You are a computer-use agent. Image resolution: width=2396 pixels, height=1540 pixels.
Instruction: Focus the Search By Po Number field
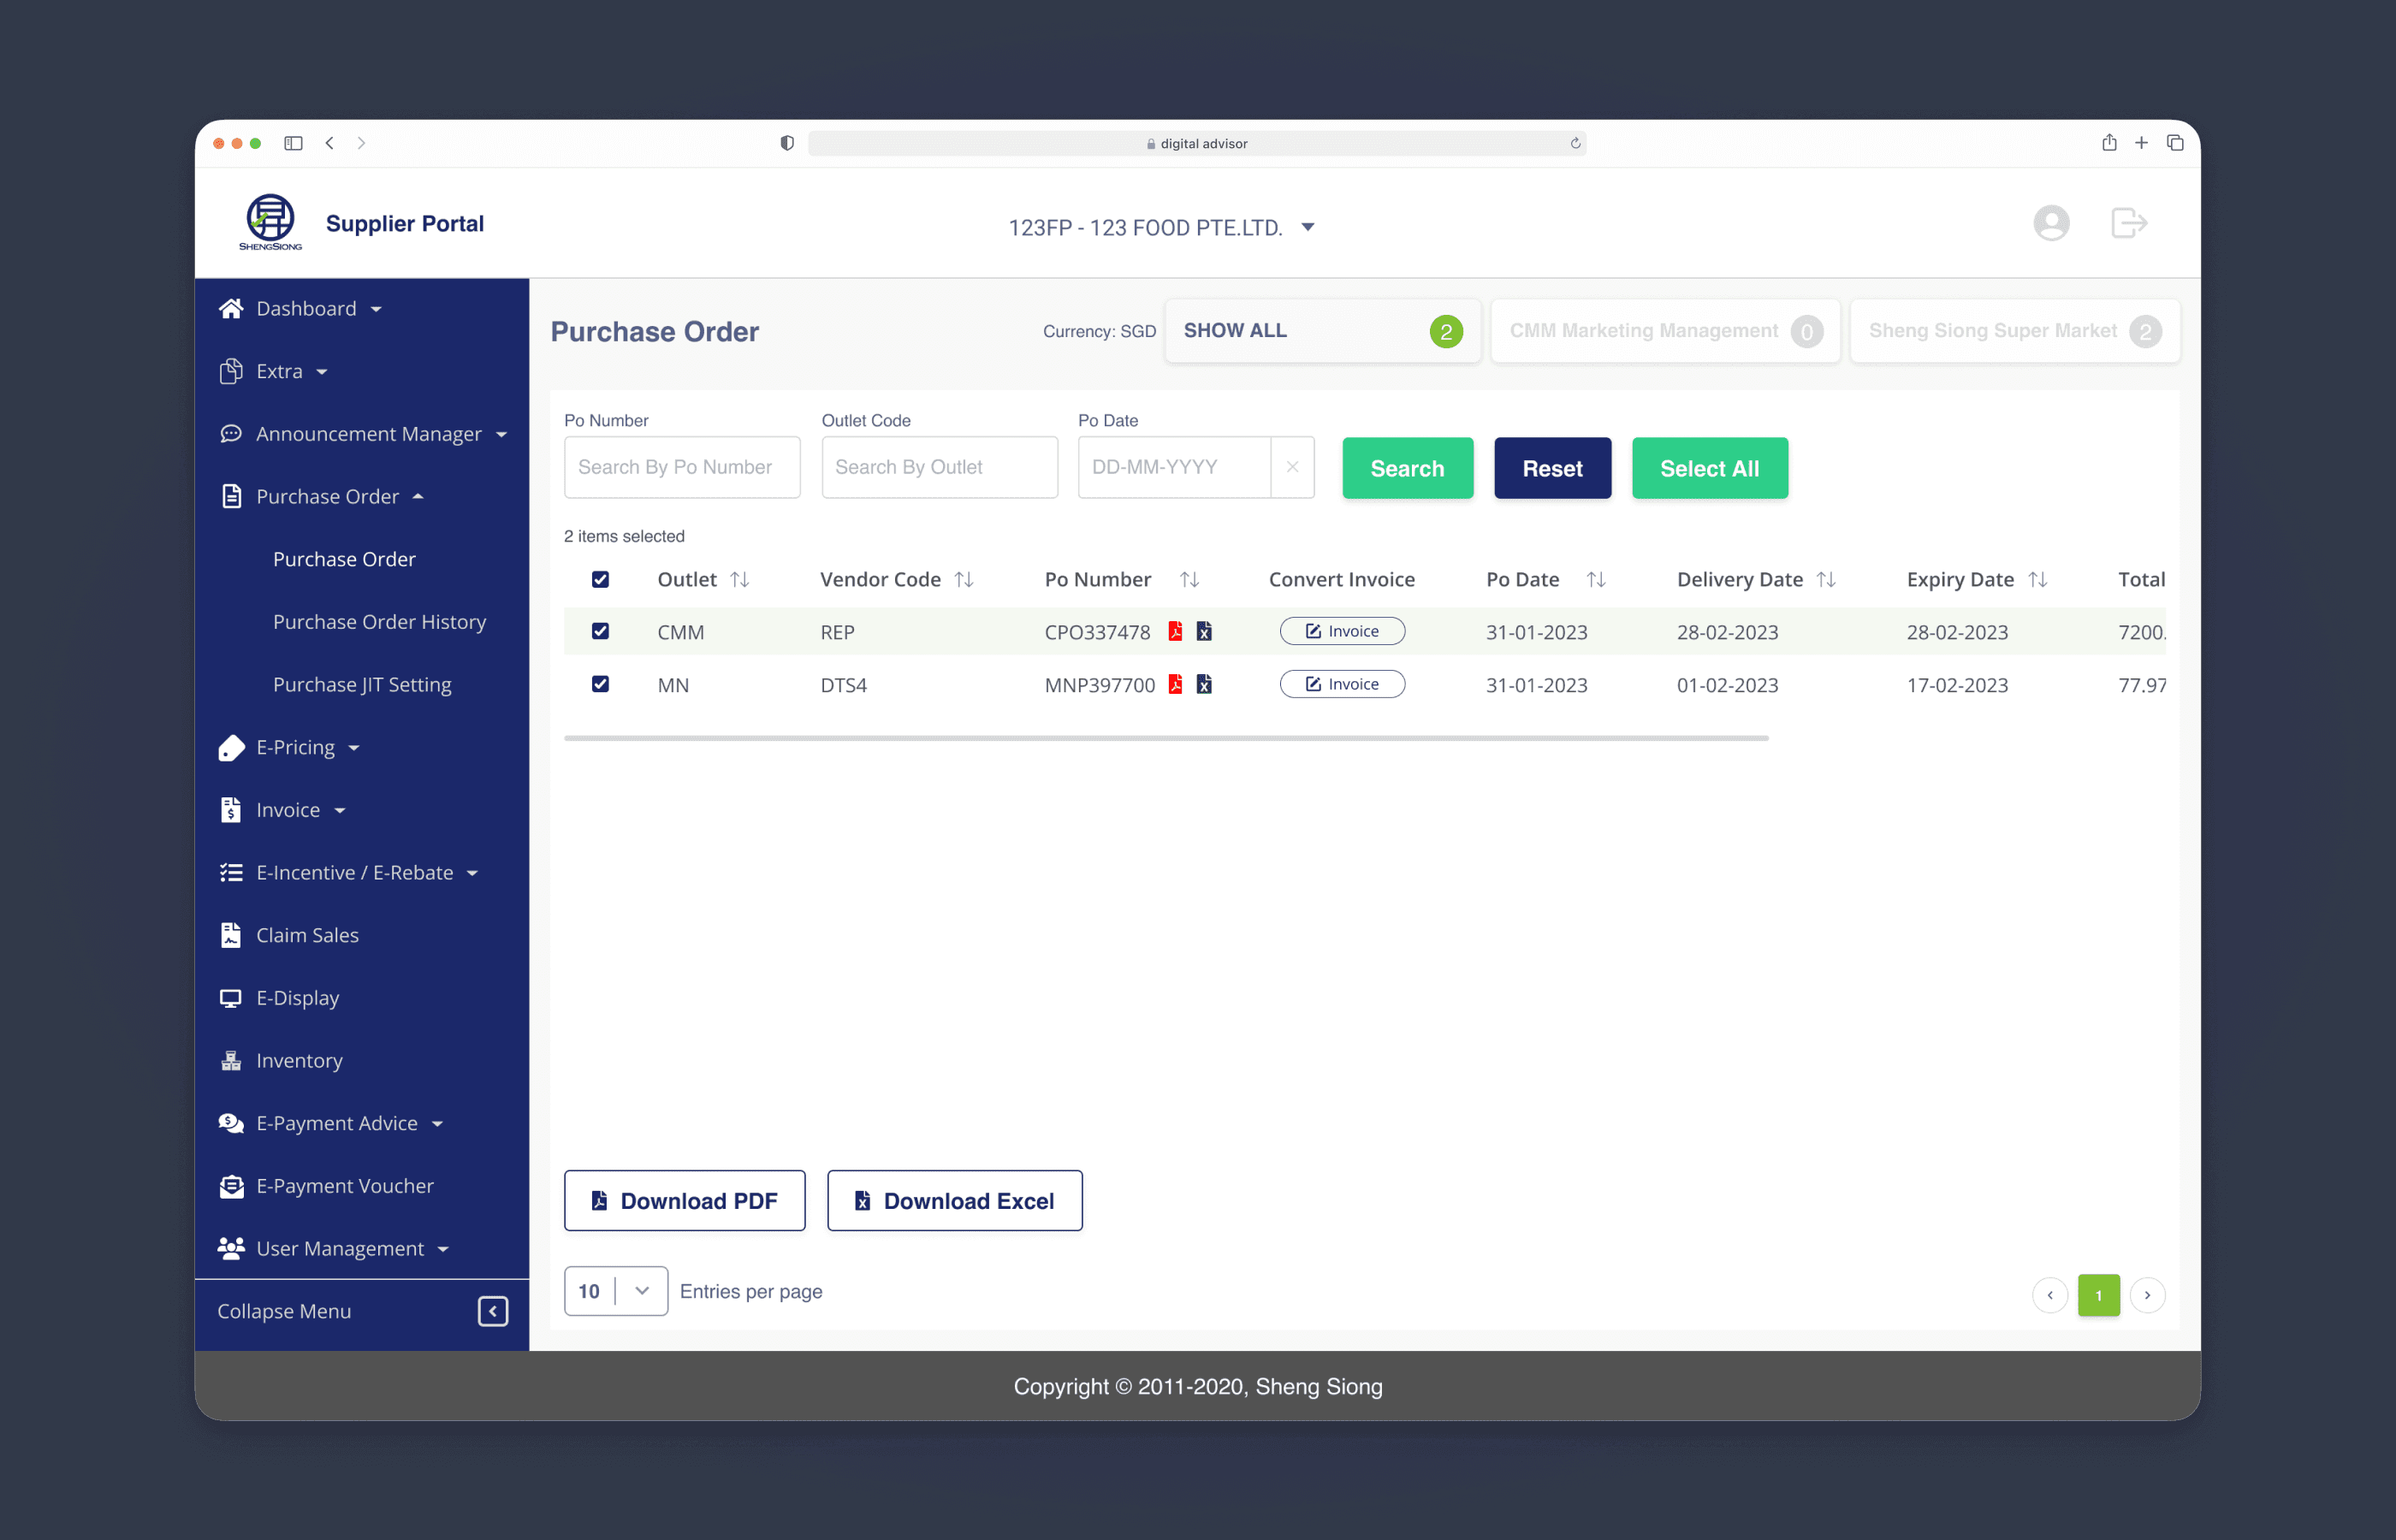click(x=682, y=467)
